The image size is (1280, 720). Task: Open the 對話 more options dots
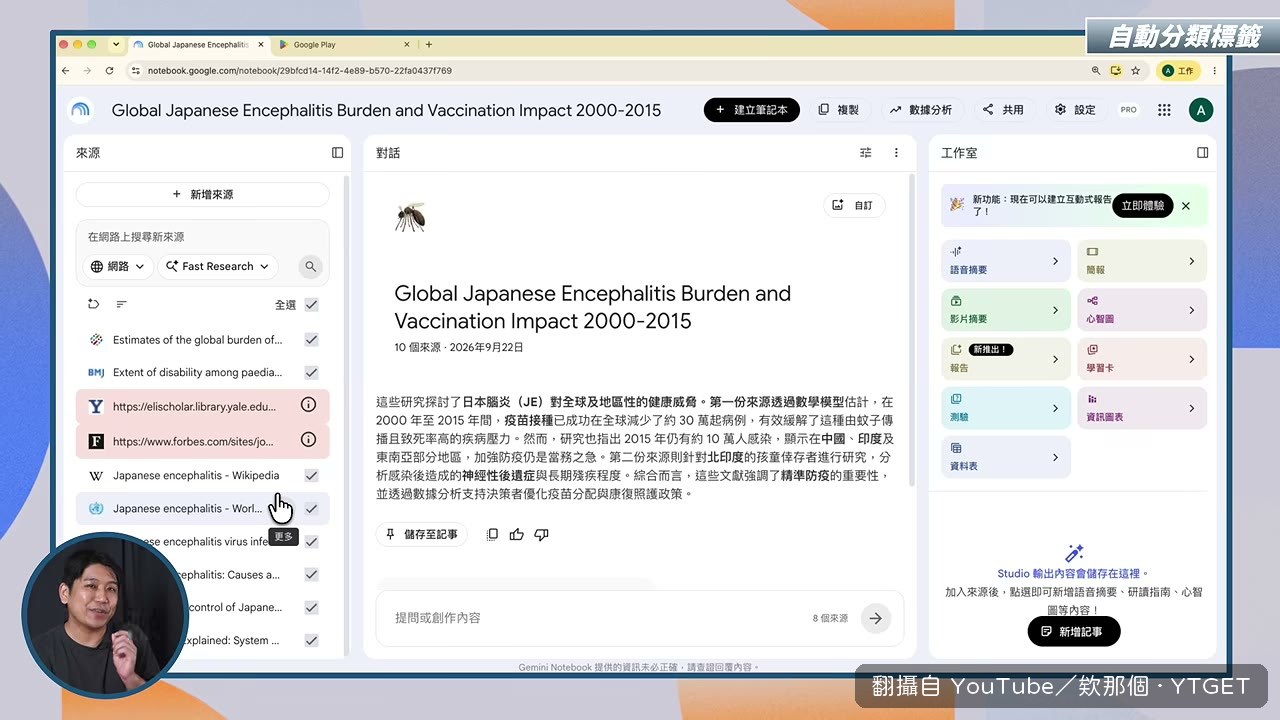(896, 153)
